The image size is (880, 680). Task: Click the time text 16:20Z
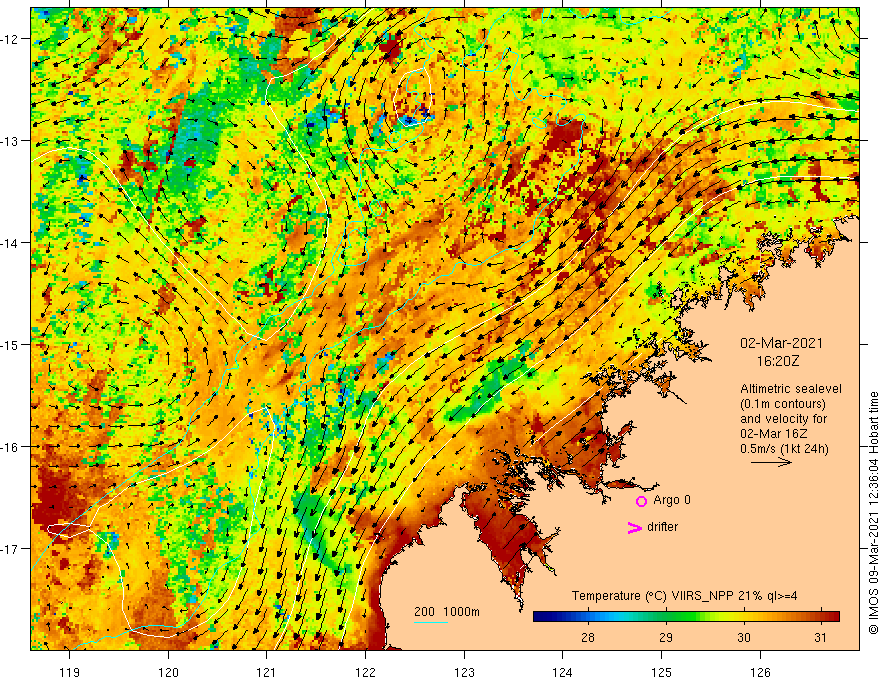pyautogui.click(x=777, y=361)
